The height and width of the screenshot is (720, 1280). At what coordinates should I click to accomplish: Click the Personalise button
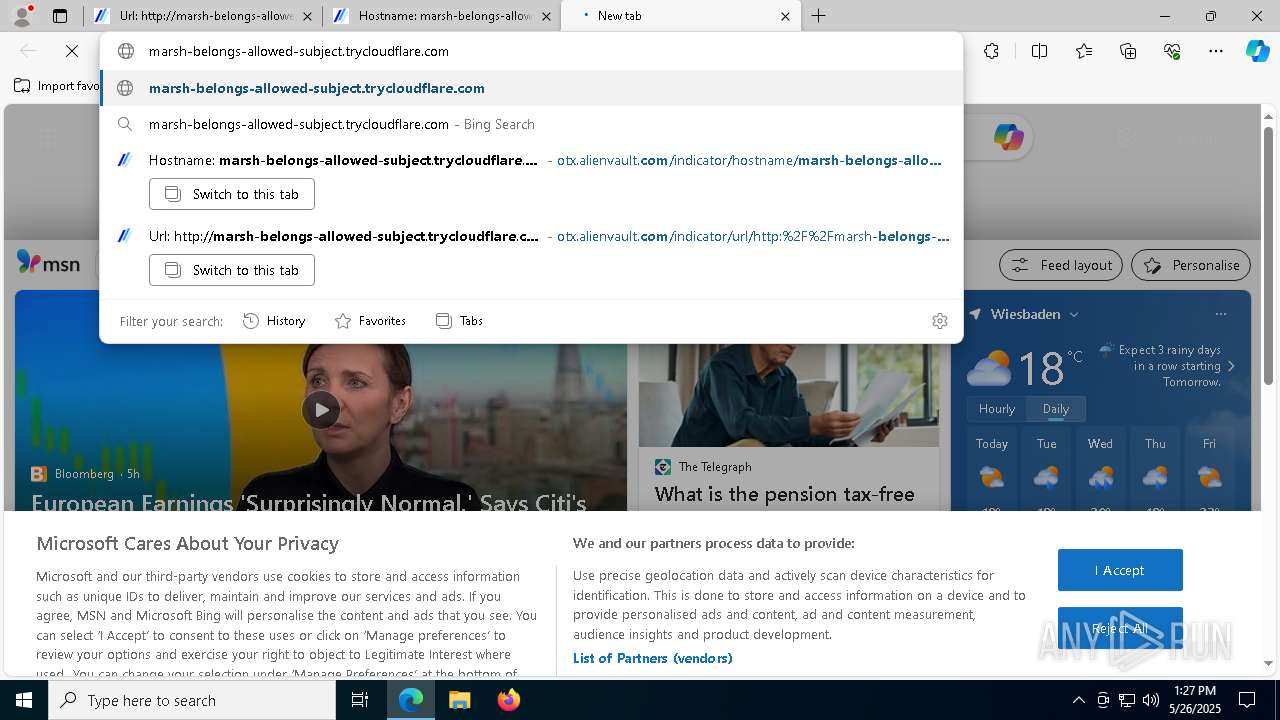1191,265
